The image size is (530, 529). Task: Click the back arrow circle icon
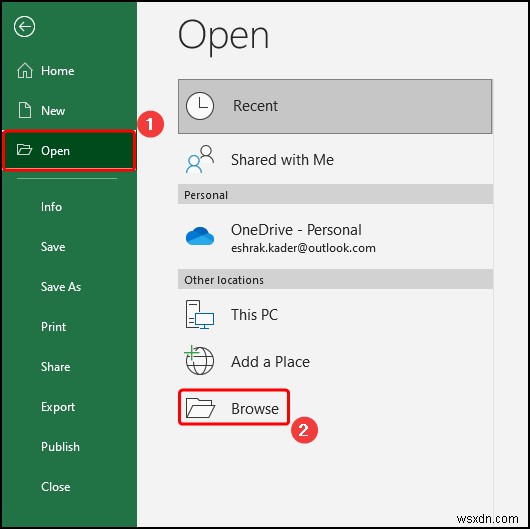(24, 26)
